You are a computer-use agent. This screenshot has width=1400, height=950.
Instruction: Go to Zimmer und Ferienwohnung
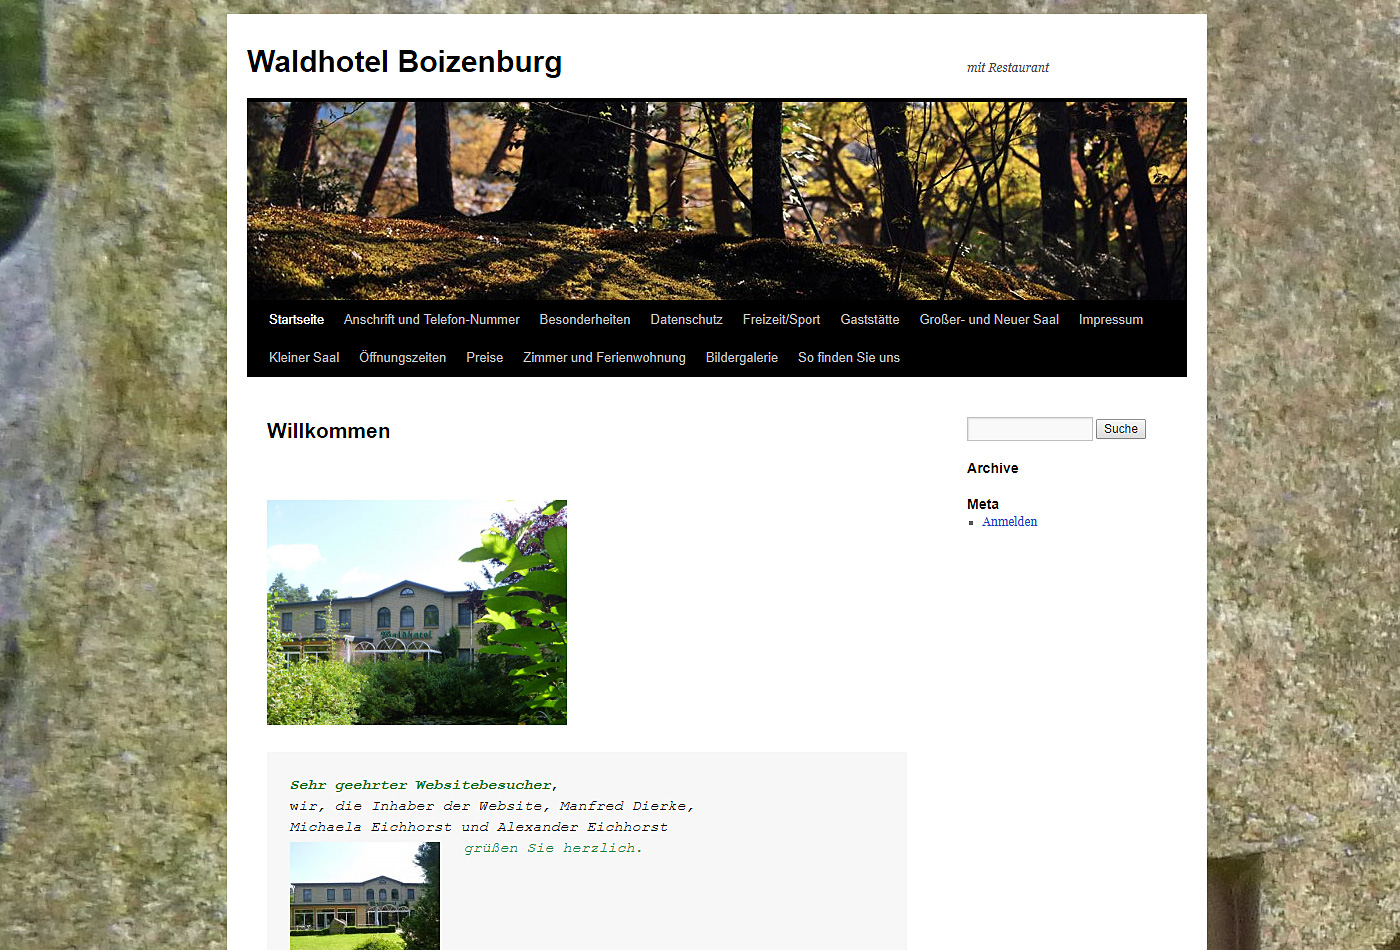pos(604,358)
